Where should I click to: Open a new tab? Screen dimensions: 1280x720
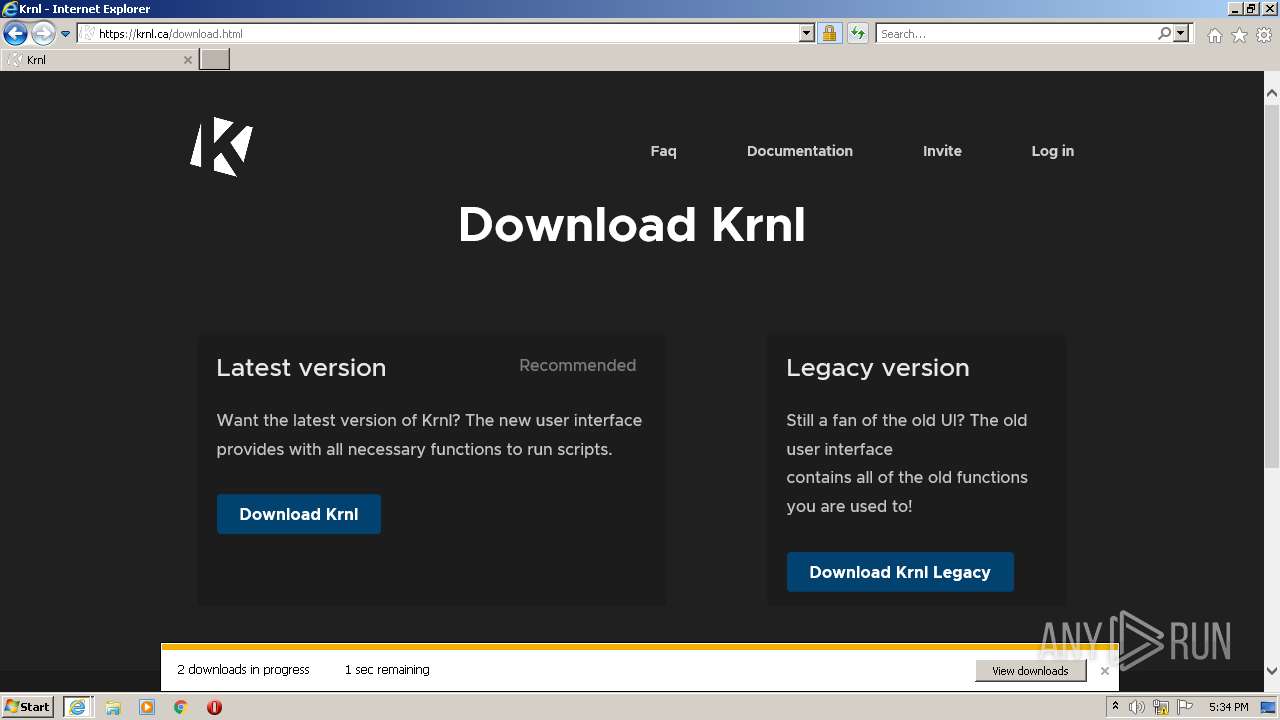[x=215, y=60]
